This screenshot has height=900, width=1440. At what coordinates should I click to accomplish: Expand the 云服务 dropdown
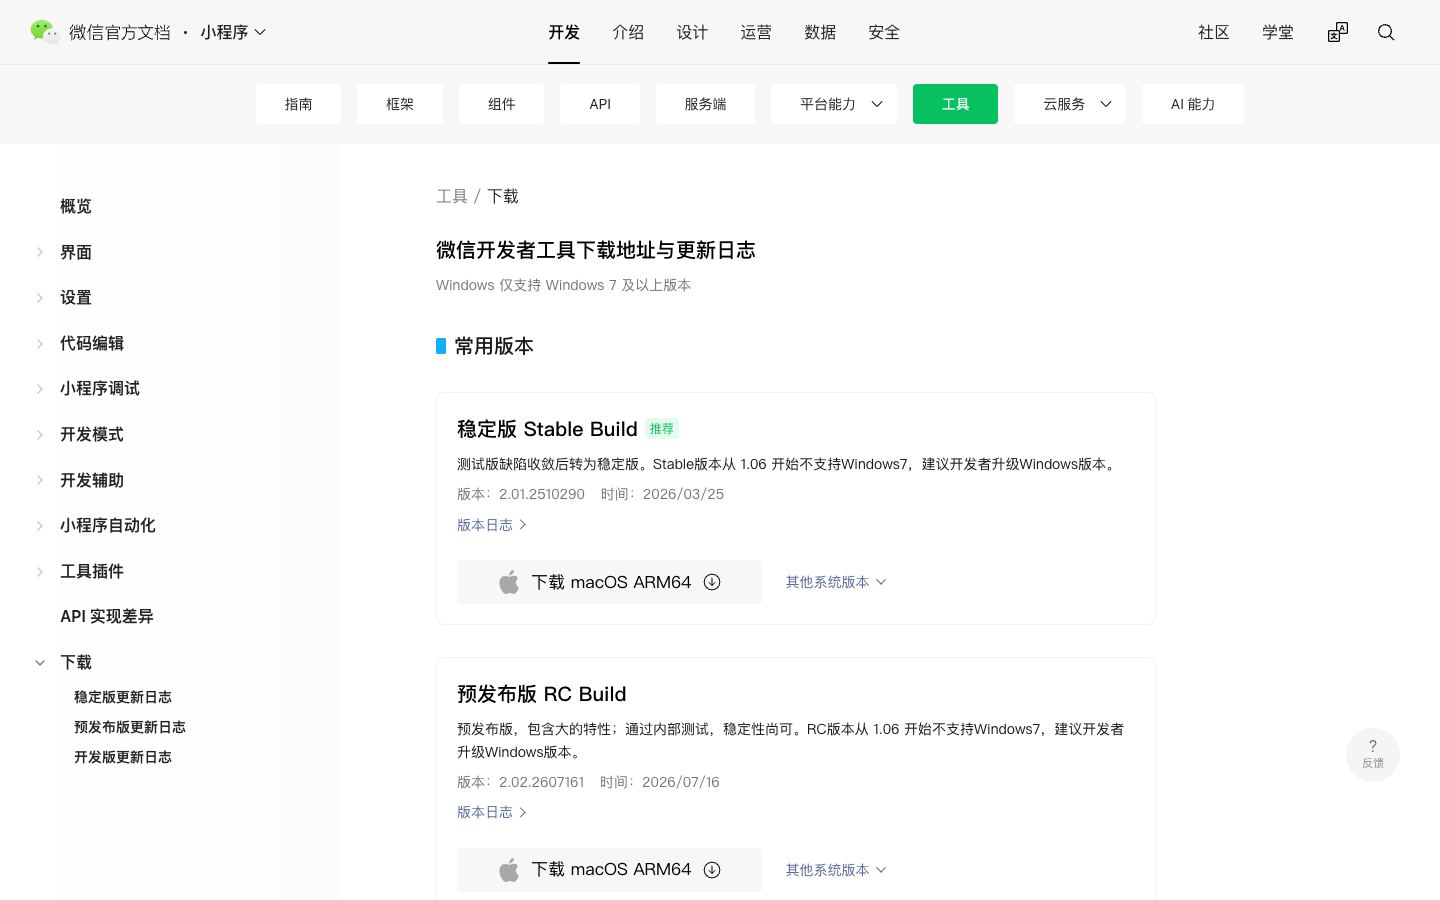point(1070,104)
